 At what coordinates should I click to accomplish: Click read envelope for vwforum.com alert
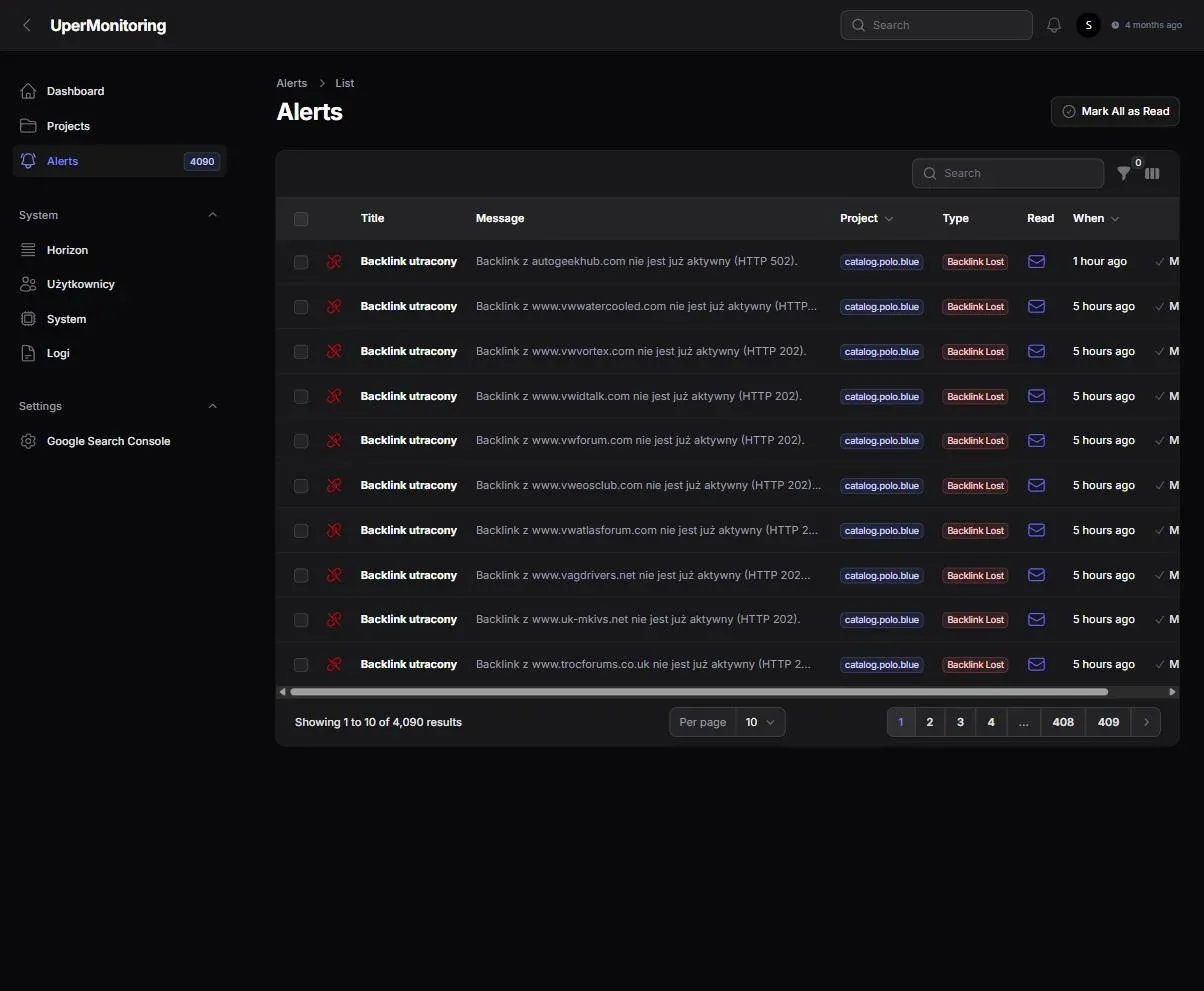1036,440
